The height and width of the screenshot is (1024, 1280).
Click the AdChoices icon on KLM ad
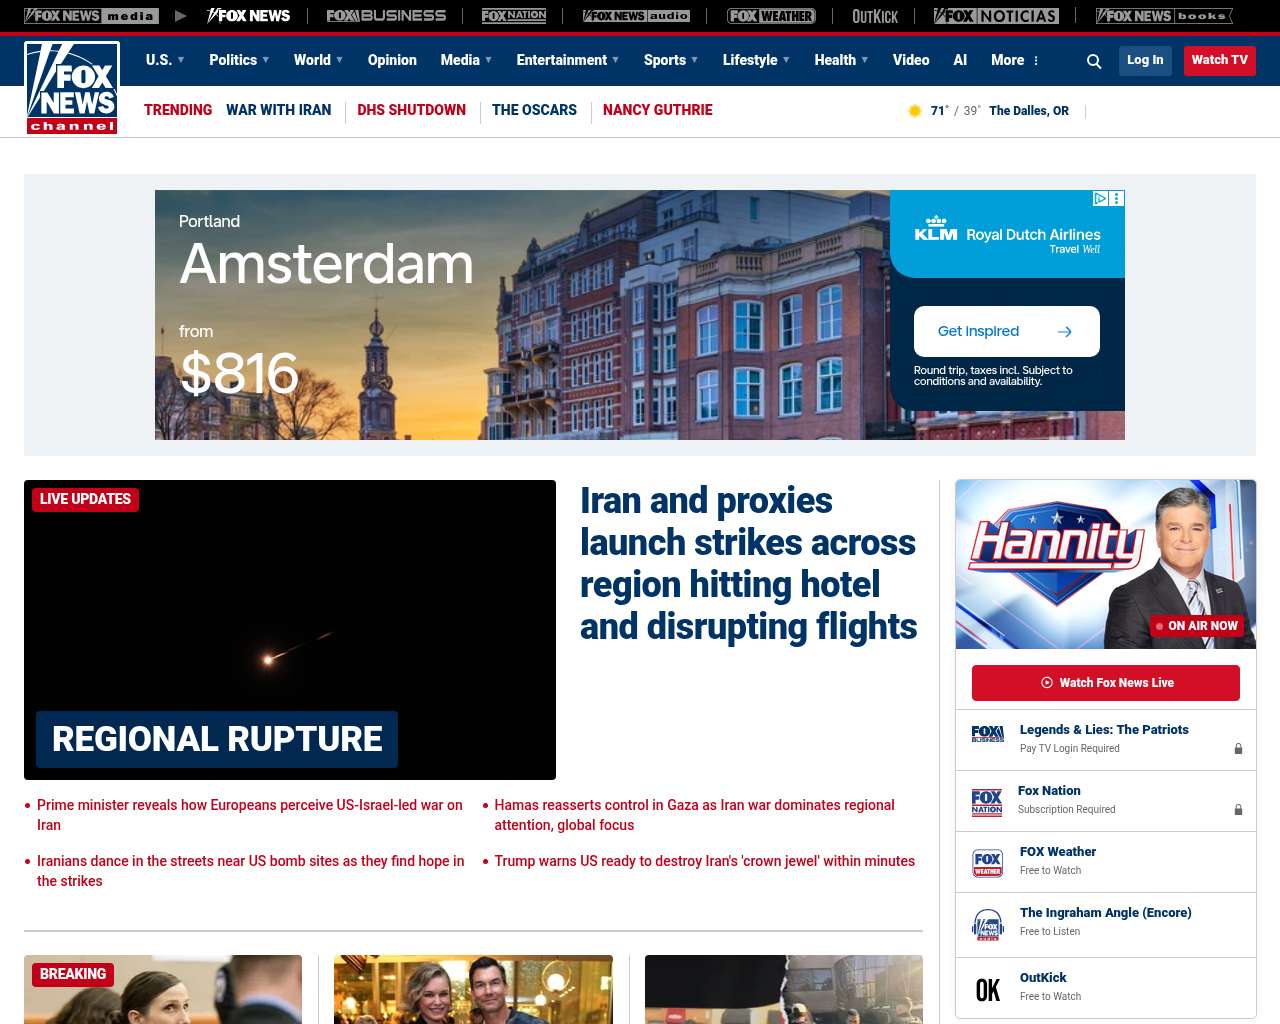tap(1100, 198)
